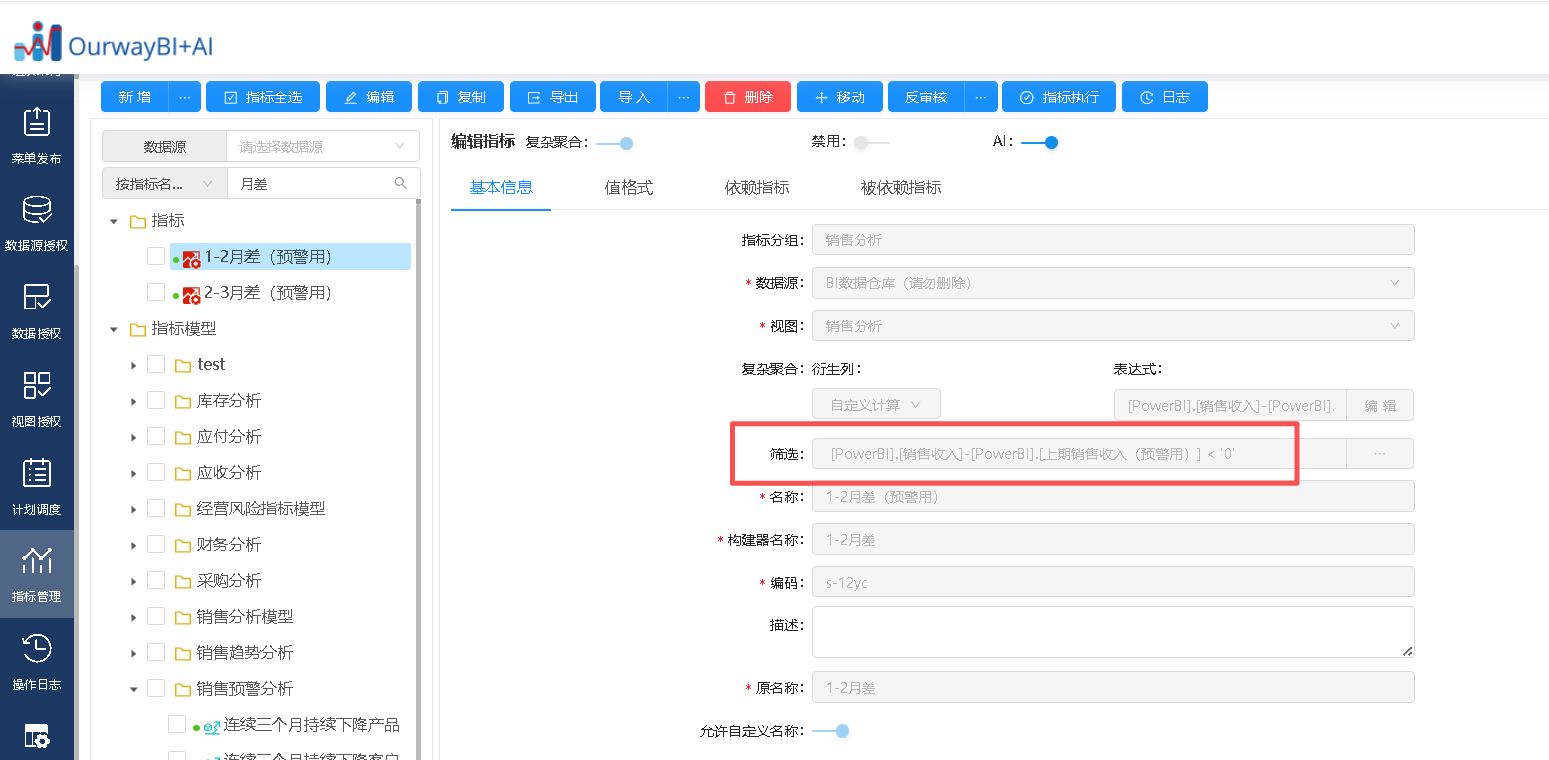Click the red 删除 trash button
Image resolution: width=1549 pixels, height=760 pixels.
pyautogui.click(x=748, y=97)
